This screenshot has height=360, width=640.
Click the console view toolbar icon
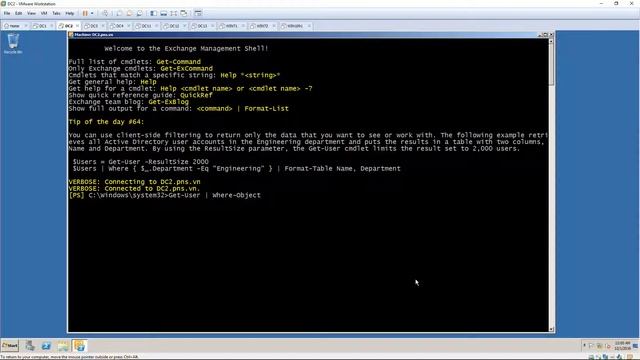click(x=198, y=13)
